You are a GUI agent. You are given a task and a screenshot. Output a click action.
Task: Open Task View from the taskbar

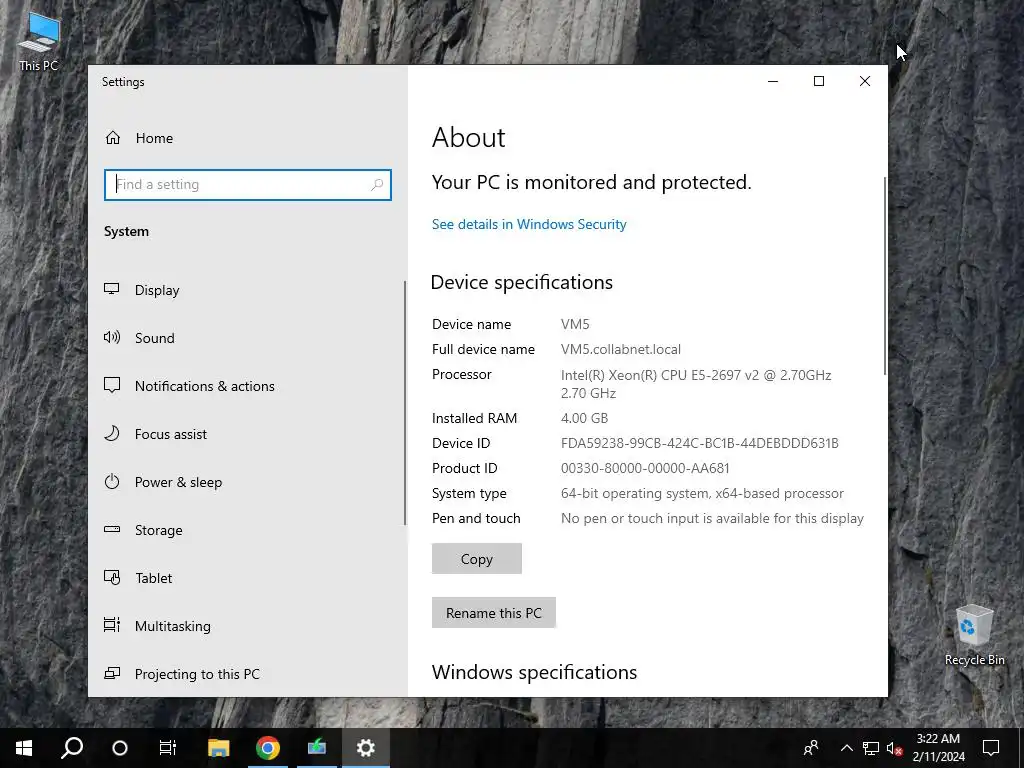(168, 748)
